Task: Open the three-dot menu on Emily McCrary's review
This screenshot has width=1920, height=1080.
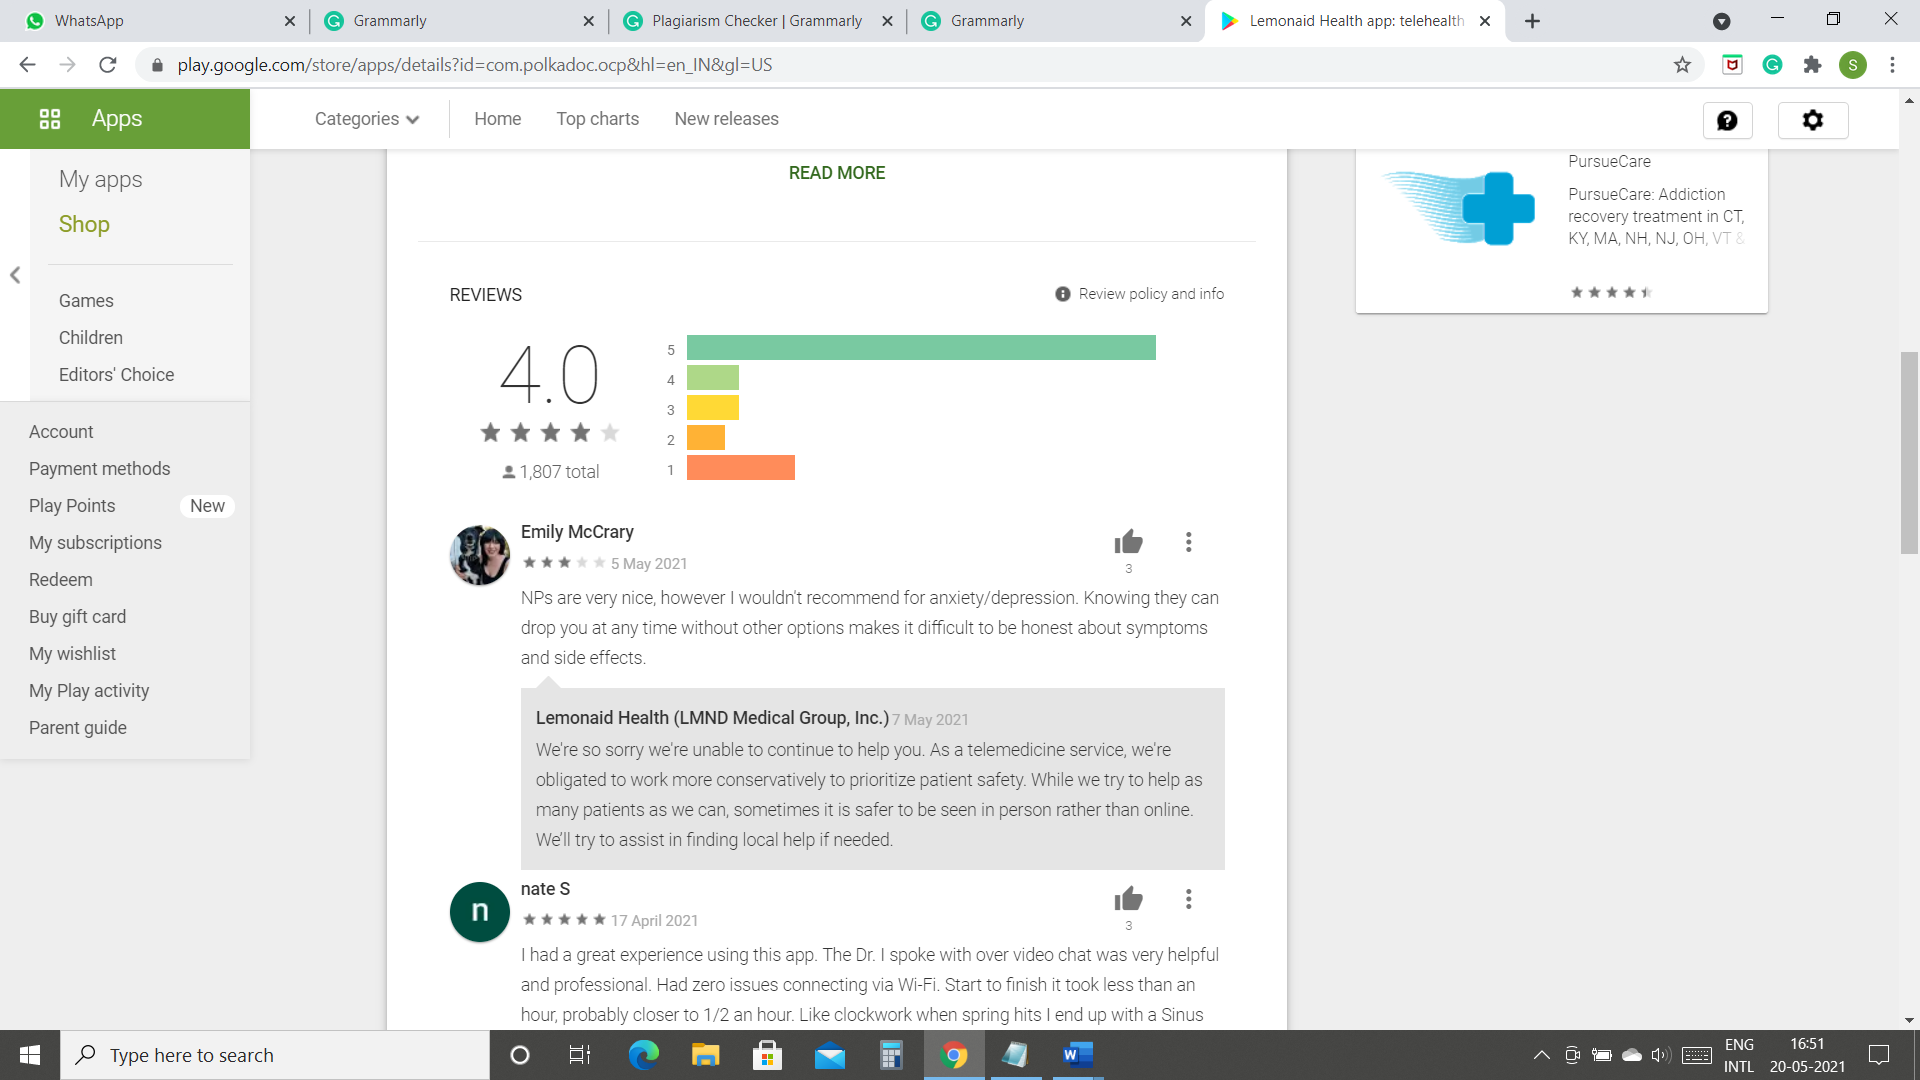Action: [x=1188, y=542]
